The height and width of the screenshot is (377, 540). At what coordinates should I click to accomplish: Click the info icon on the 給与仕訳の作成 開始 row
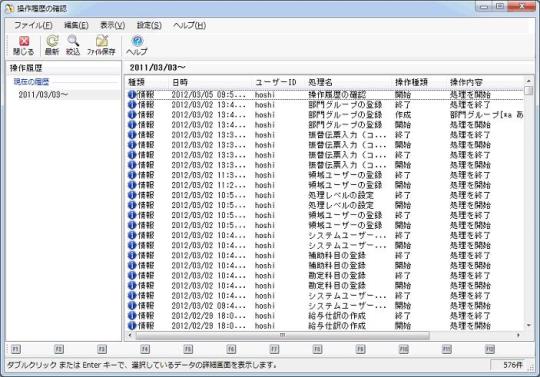[132, 326]
